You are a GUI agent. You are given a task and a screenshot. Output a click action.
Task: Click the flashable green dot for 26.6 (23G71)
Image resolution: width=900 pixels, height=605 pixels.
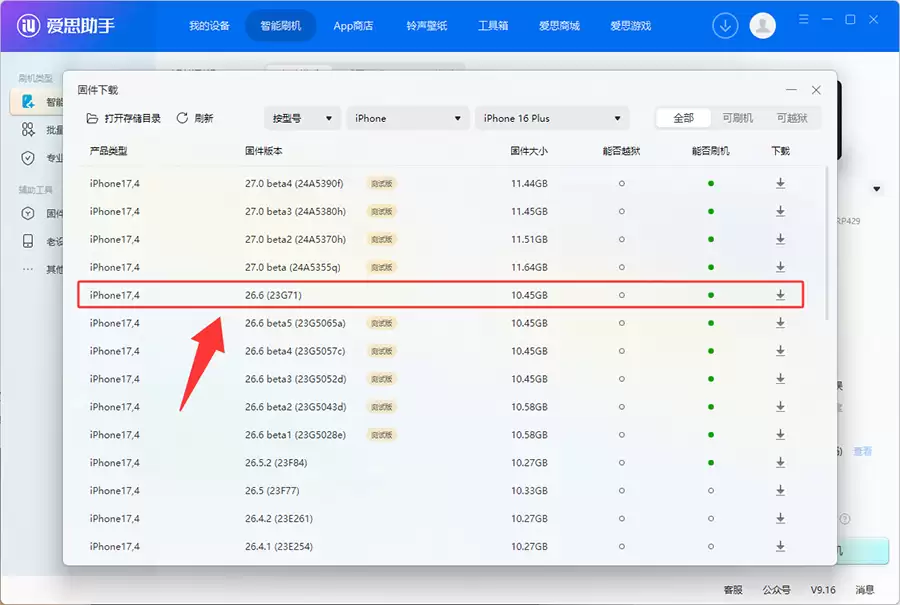[711, 295]
